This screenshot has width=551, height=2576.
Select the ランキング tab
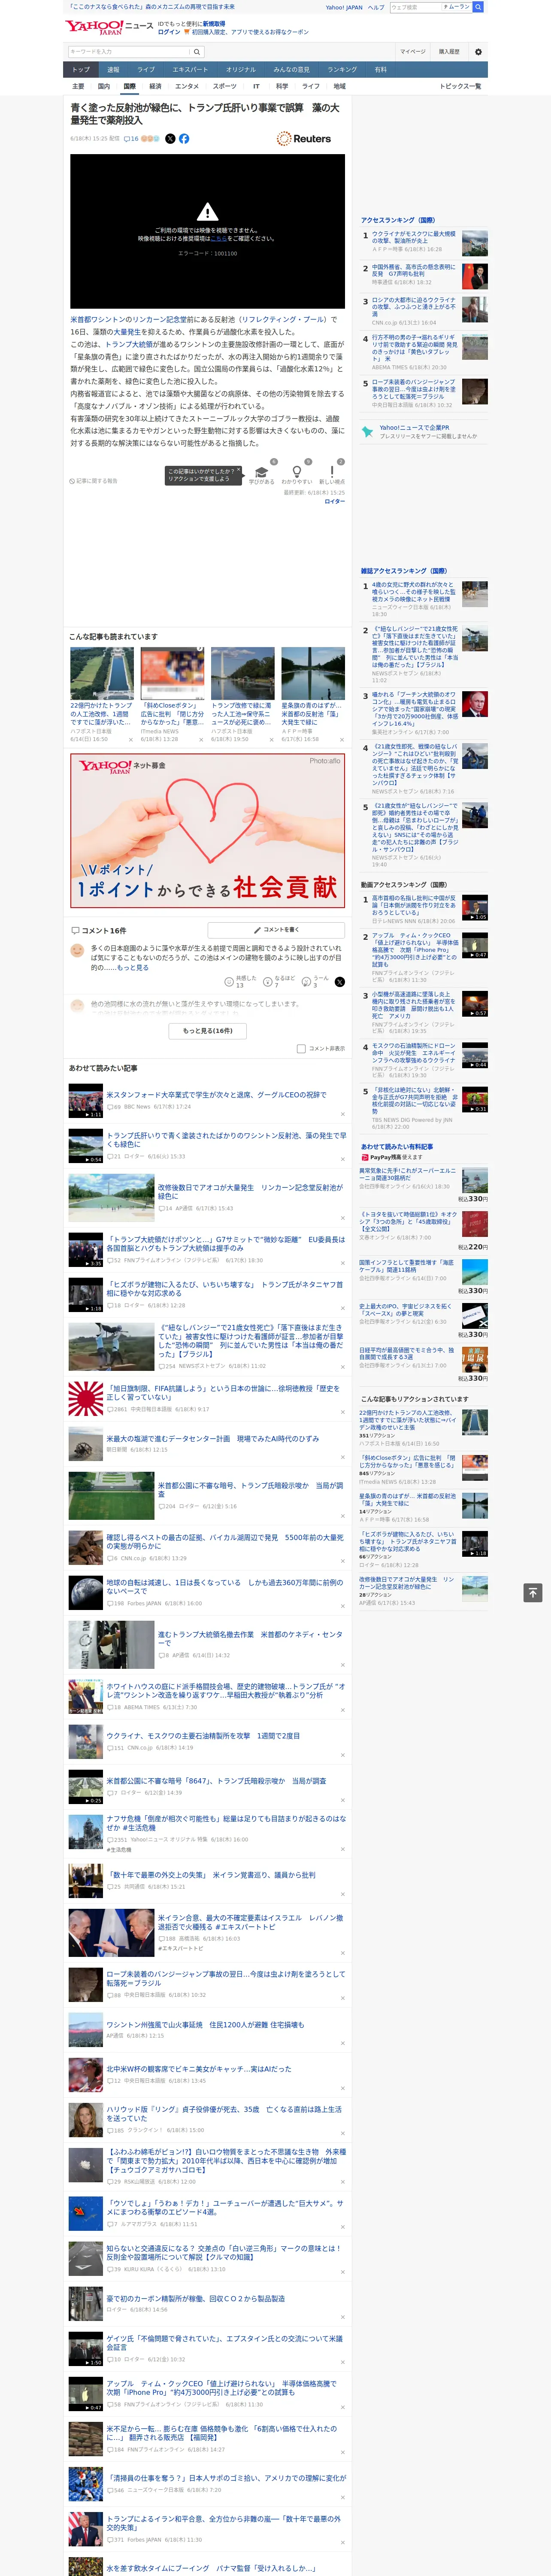[342, 70]
